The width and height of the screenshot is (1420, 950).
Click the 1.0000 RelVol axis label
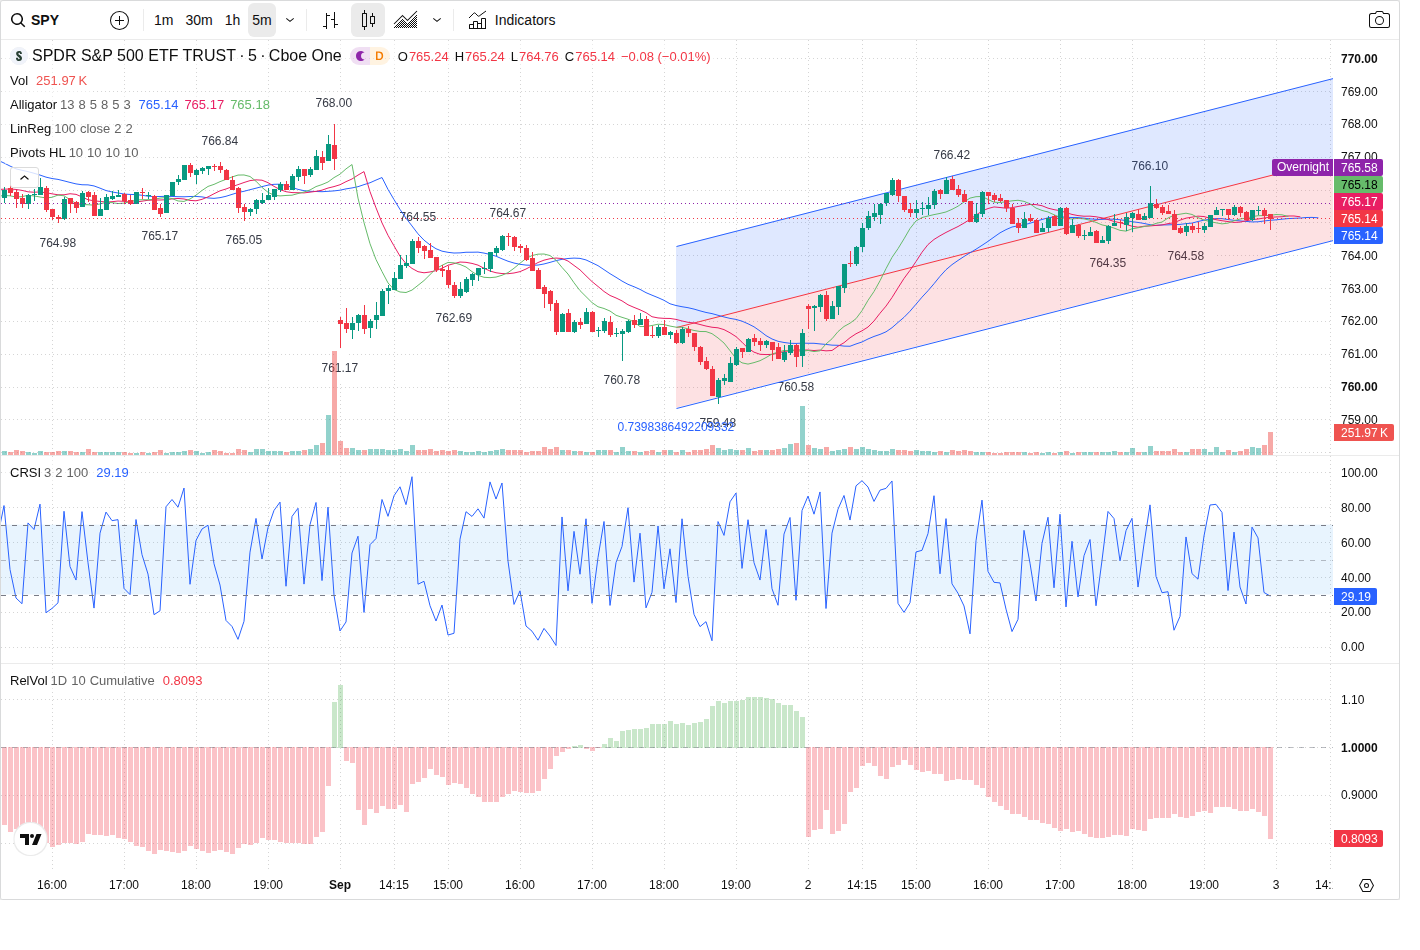coord(1359,748)
